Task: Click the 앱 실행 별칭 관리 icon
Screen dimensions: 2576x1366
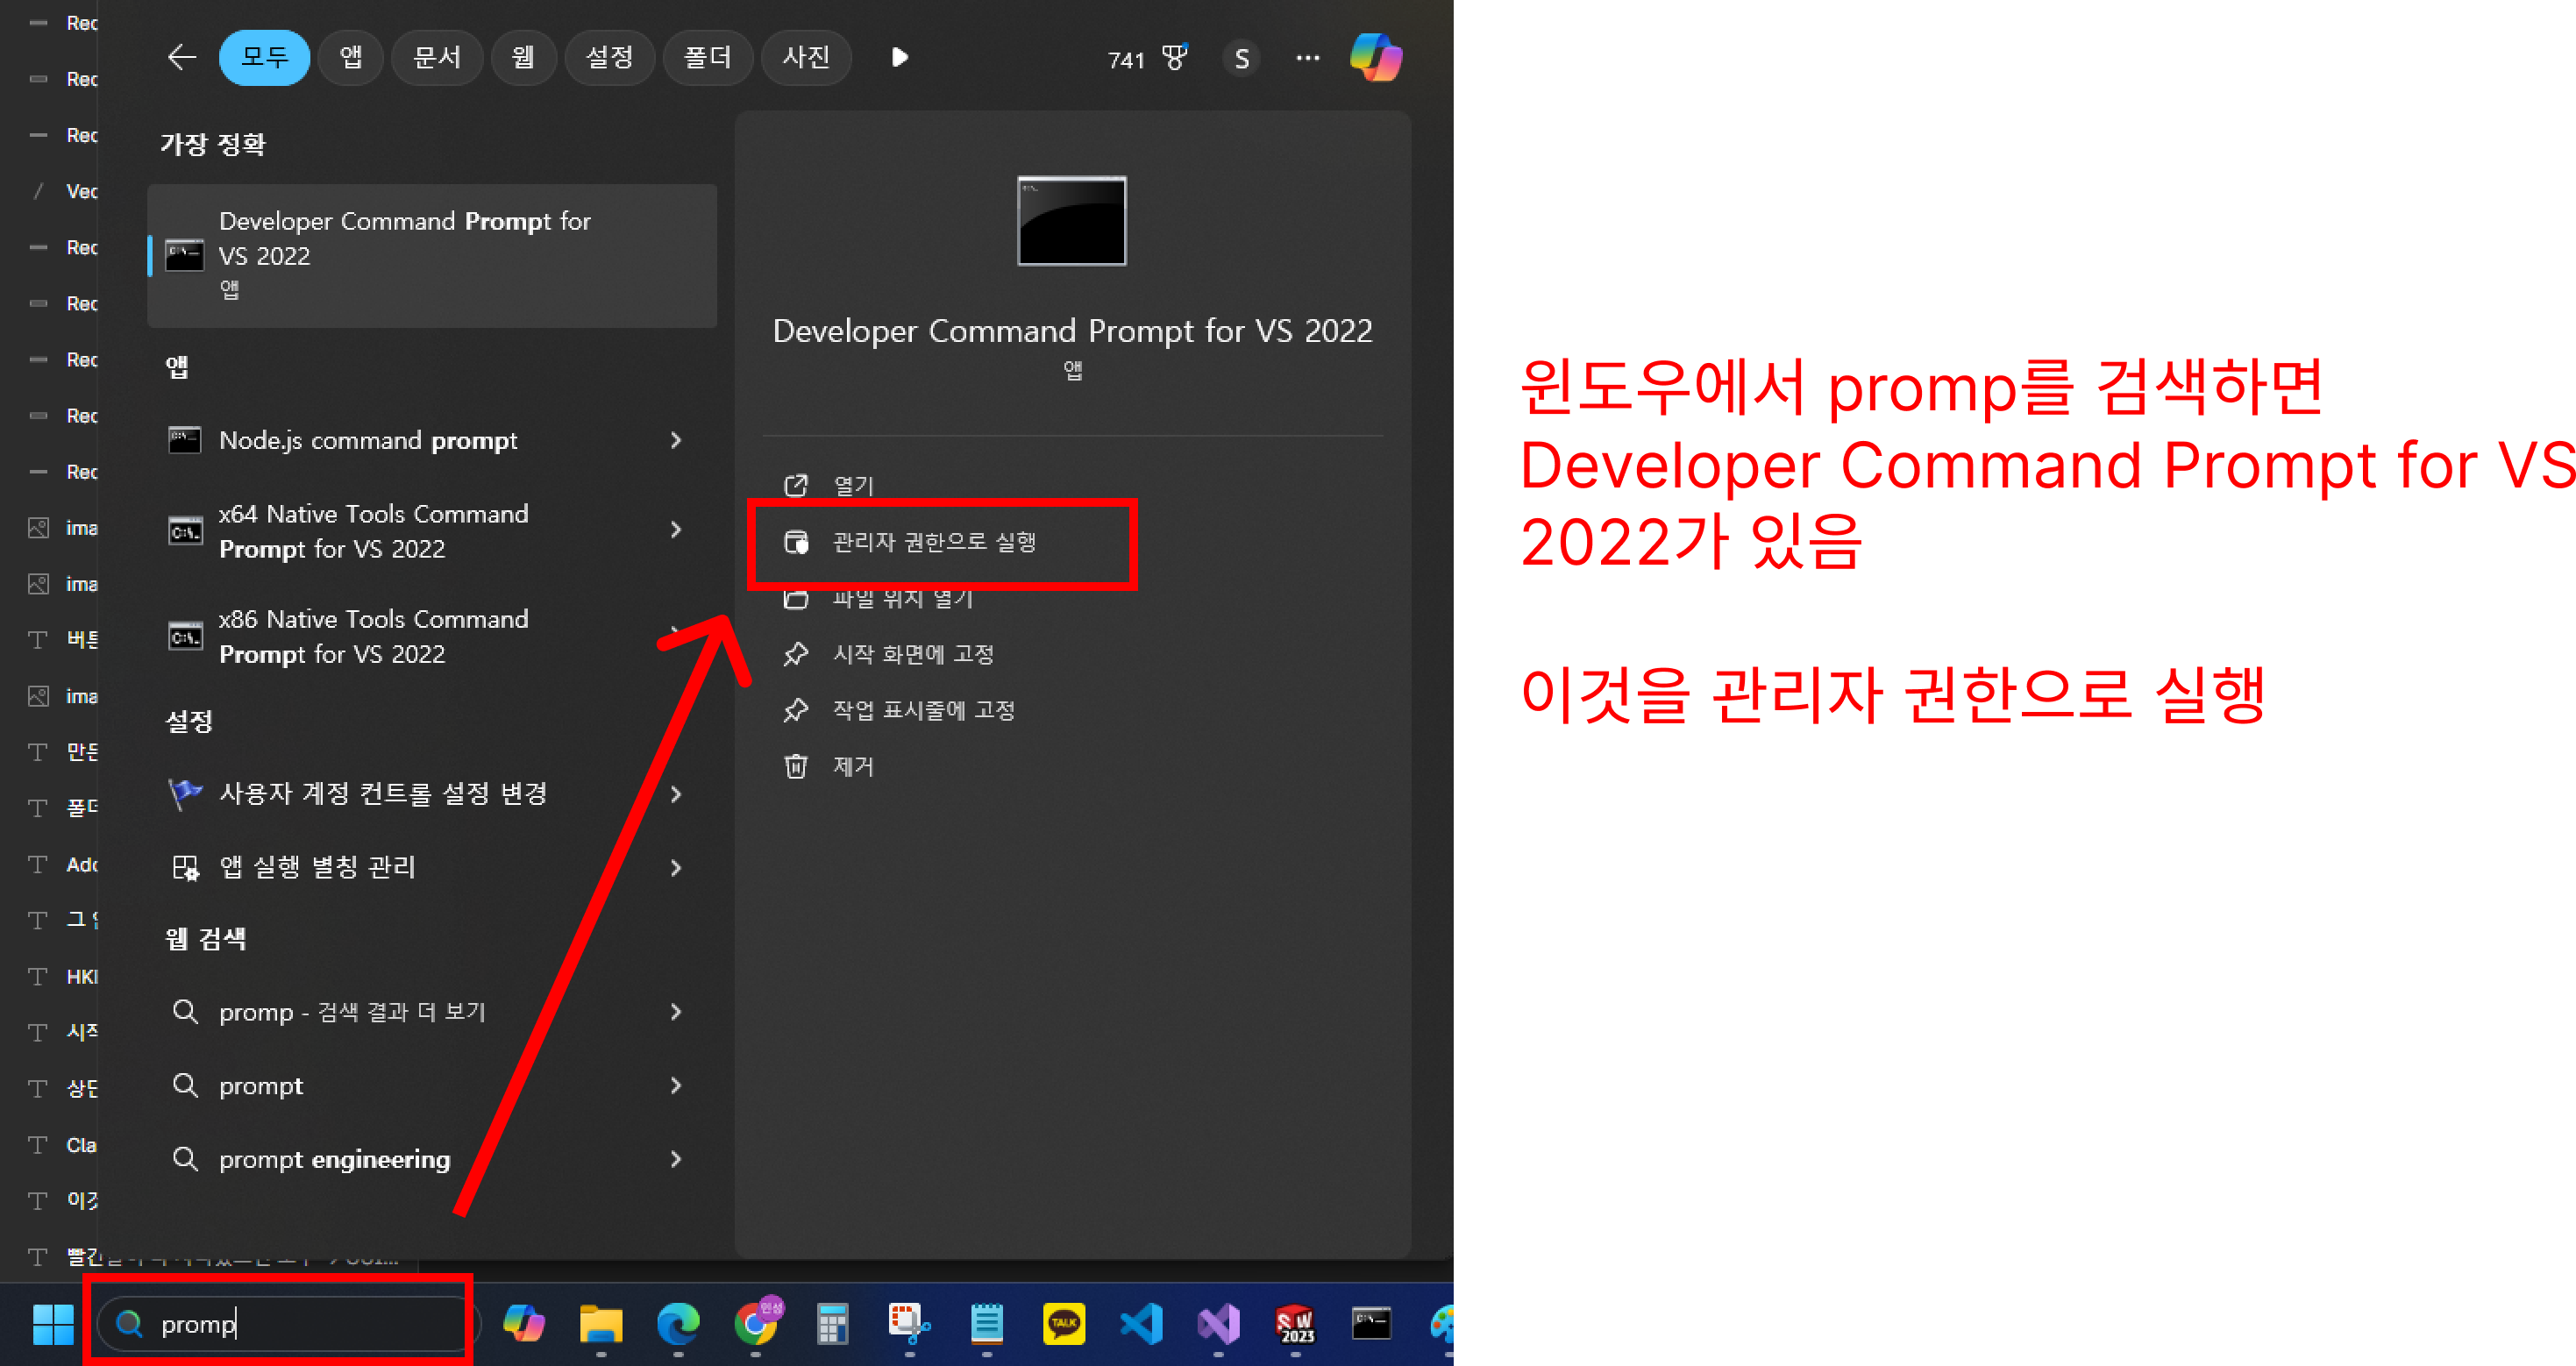Action: click(185, 867)
